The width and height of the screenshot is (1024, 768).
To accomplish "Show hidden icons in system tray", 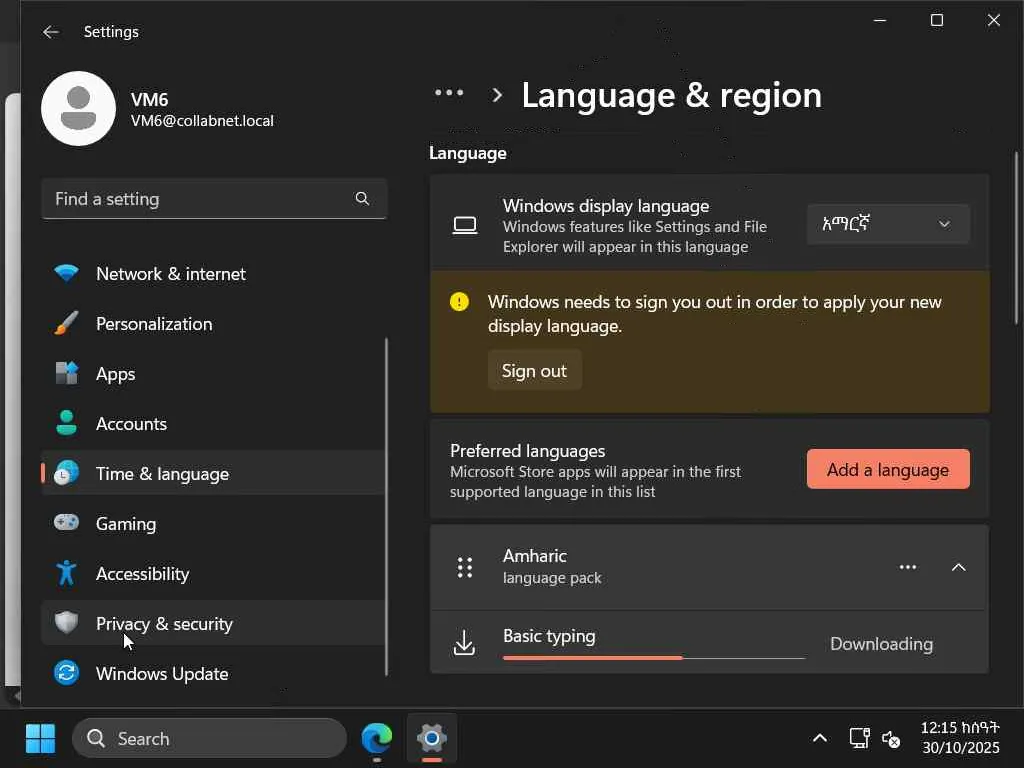I will (x=820, y=739).
